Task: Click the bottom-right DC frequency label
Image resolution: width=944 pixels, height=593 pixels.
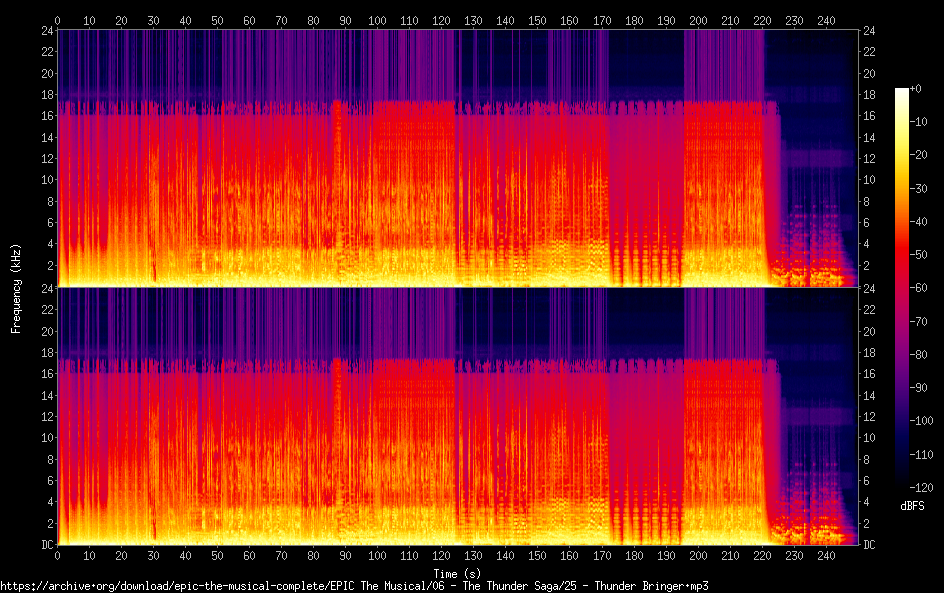Action: (870, 545)
